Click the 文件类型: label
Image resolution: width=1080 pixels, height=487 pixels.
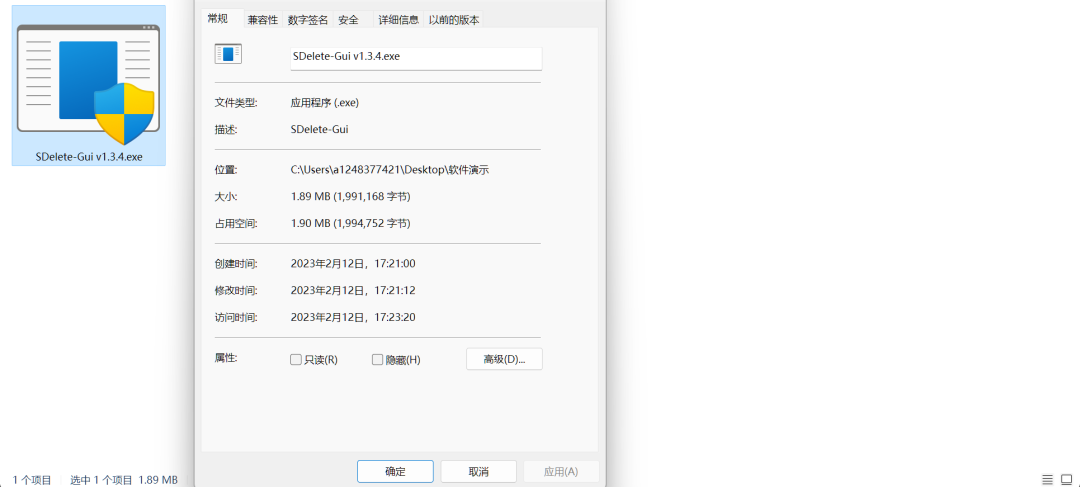(x=236, y=103)
